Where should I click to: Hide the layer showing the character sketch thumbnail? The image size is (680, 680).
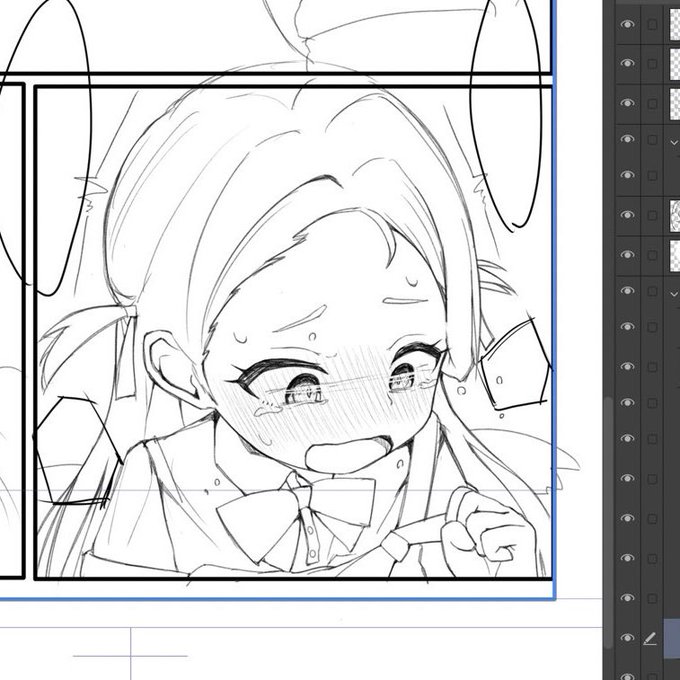627,215
